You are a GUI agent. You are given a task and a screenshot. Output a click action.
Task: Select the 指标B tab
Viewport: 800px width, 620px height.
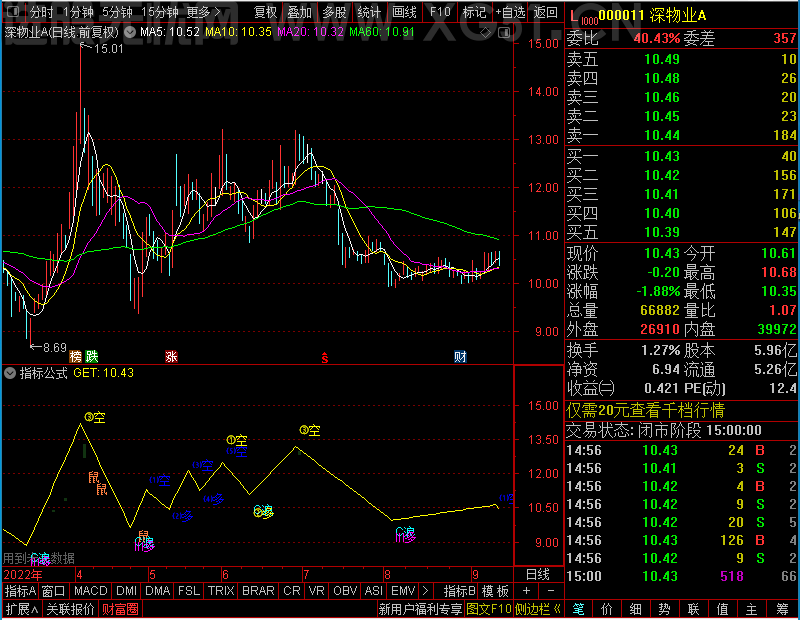click(460, 591)
